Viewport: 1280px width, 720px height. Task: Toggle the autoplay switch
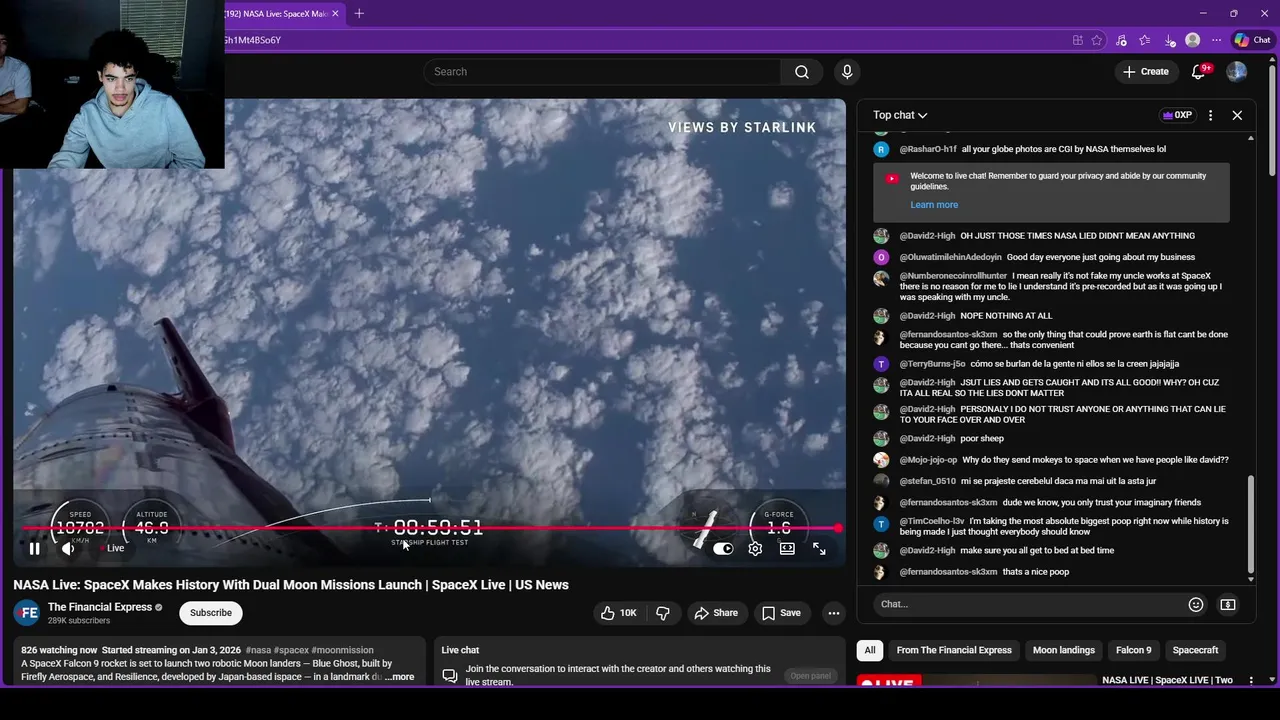(x=723, y=548)
